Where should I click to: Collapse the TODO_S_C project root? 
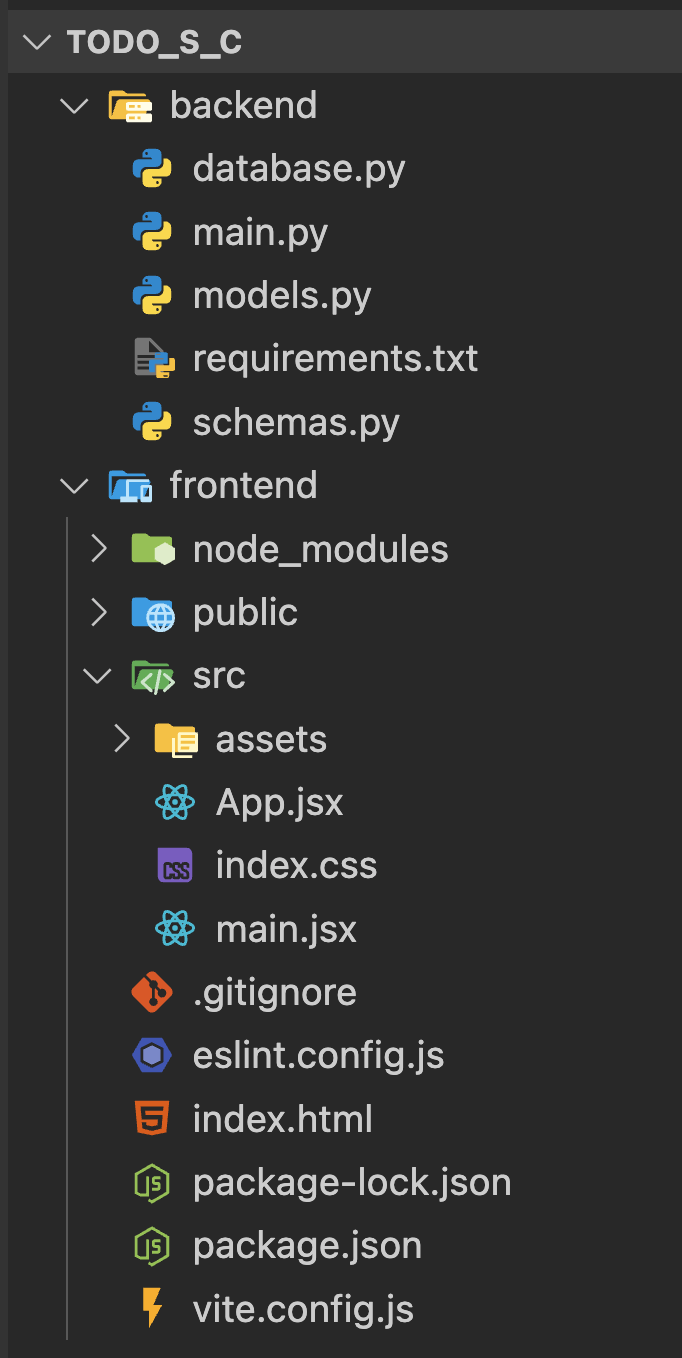[38, 43]
